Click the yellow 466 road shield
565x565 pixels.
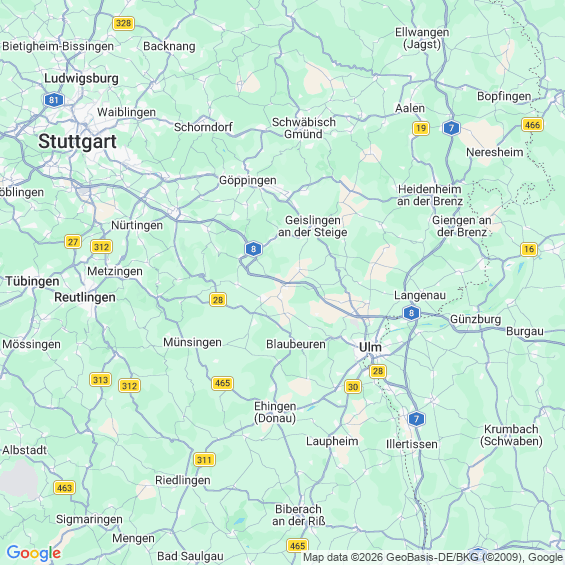(532, 125)
